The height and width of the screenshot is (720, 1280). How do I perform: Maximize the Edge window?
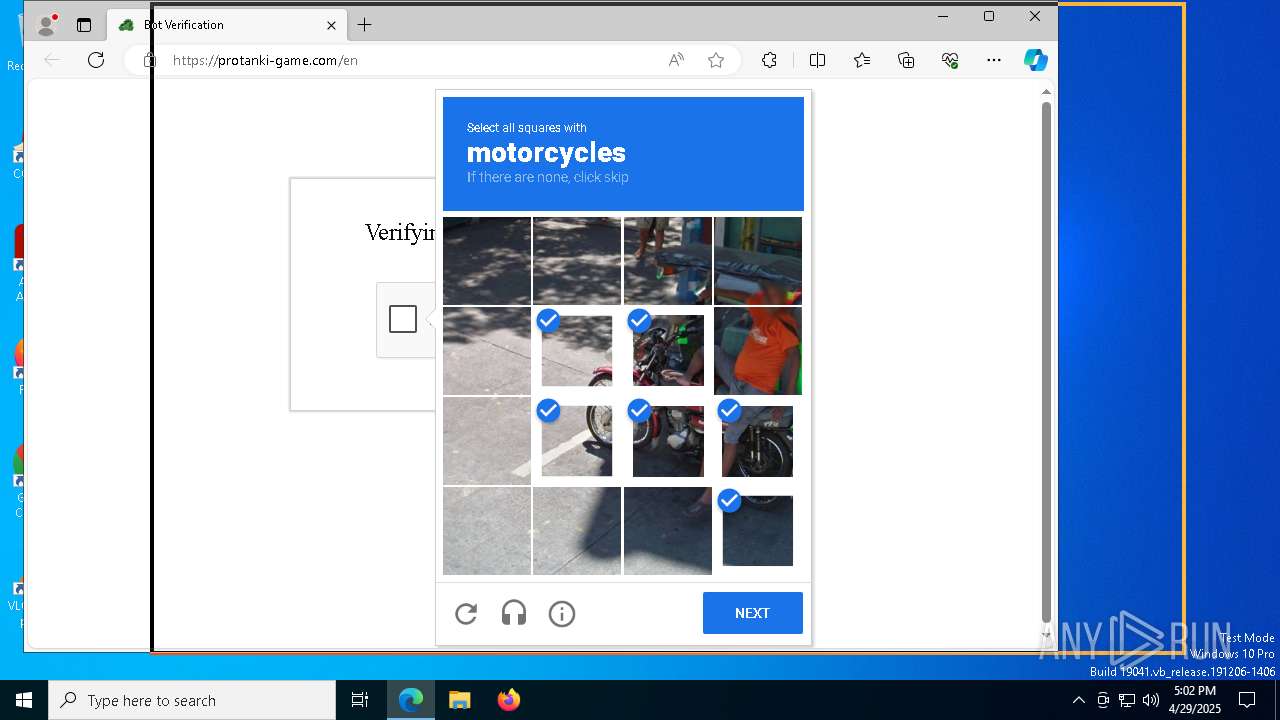click(x=989, y=16)
